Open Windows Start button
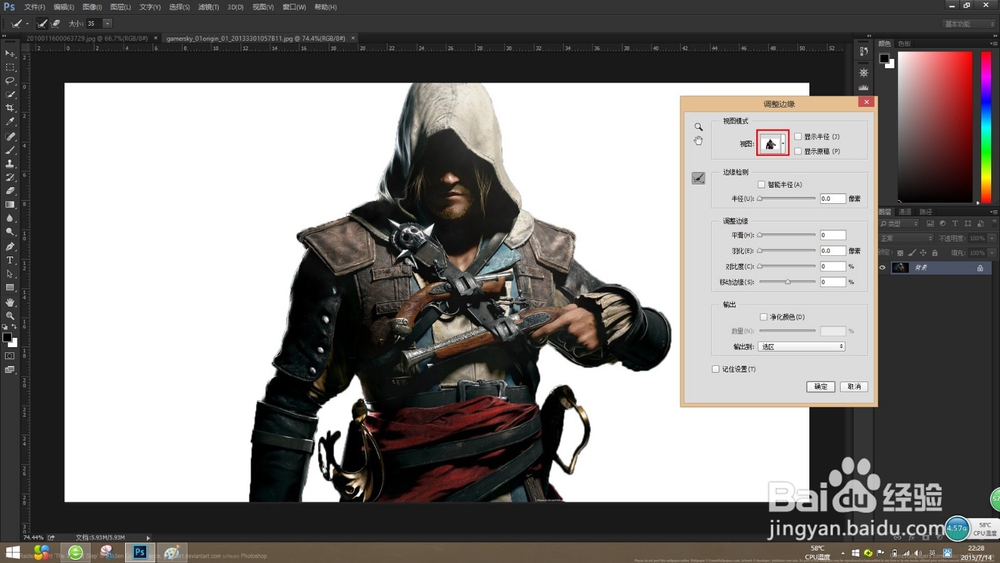1000x563 pixels. [12, 552]
